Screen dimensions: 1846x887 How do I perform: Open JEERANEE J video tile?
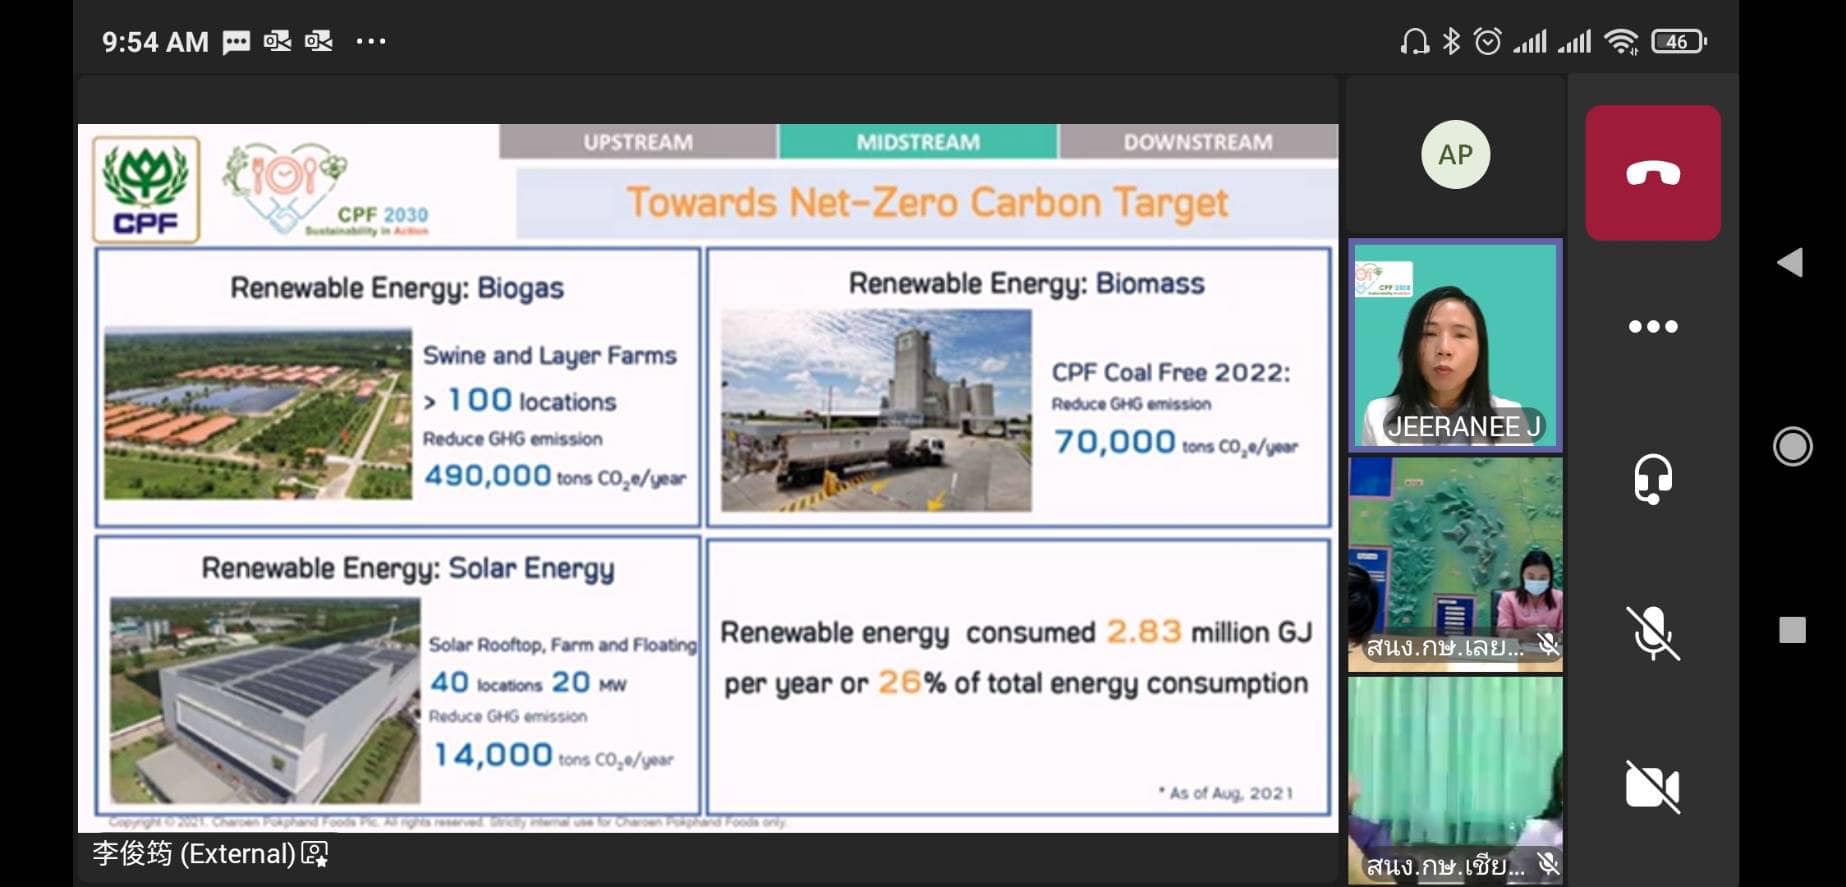[x=1455, y=345]
